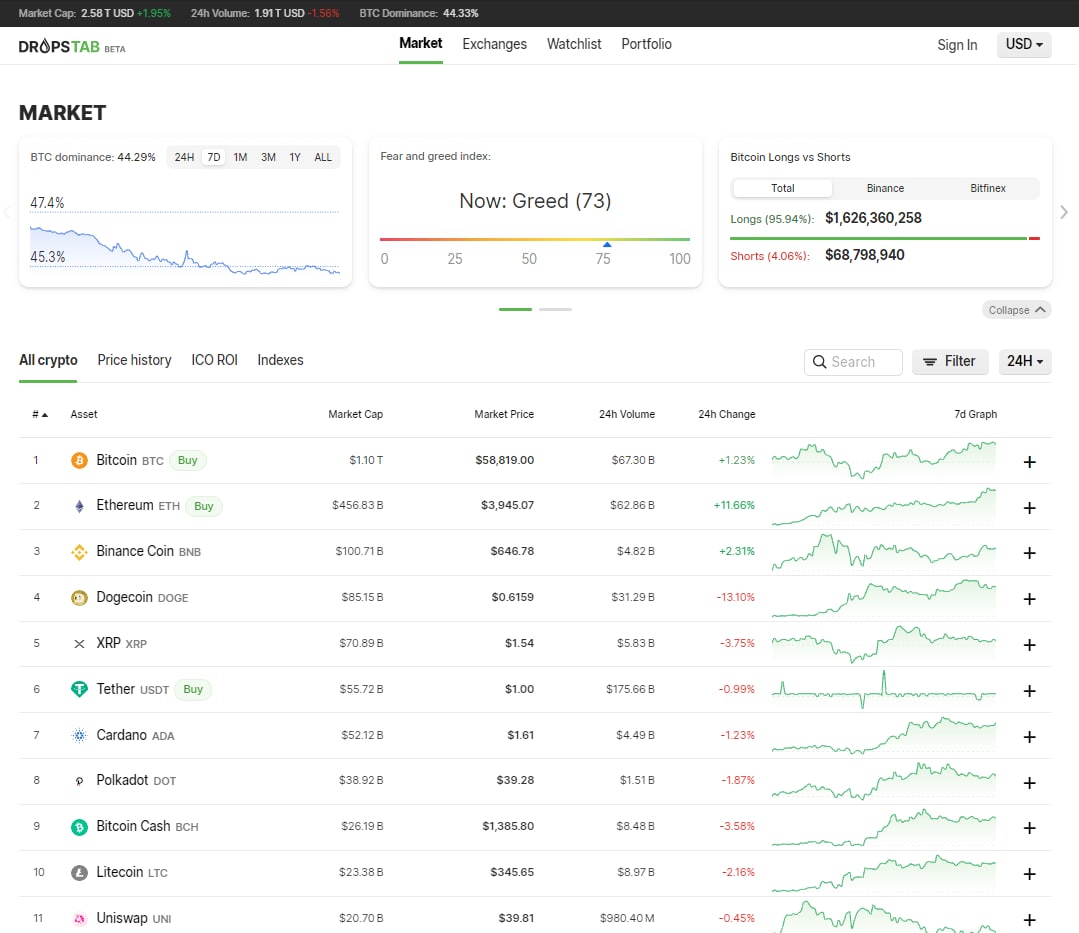Image resolution: width=1079 pixels, height=933 pixels.
Task: Click the Search input field
Action: (853, 362)
